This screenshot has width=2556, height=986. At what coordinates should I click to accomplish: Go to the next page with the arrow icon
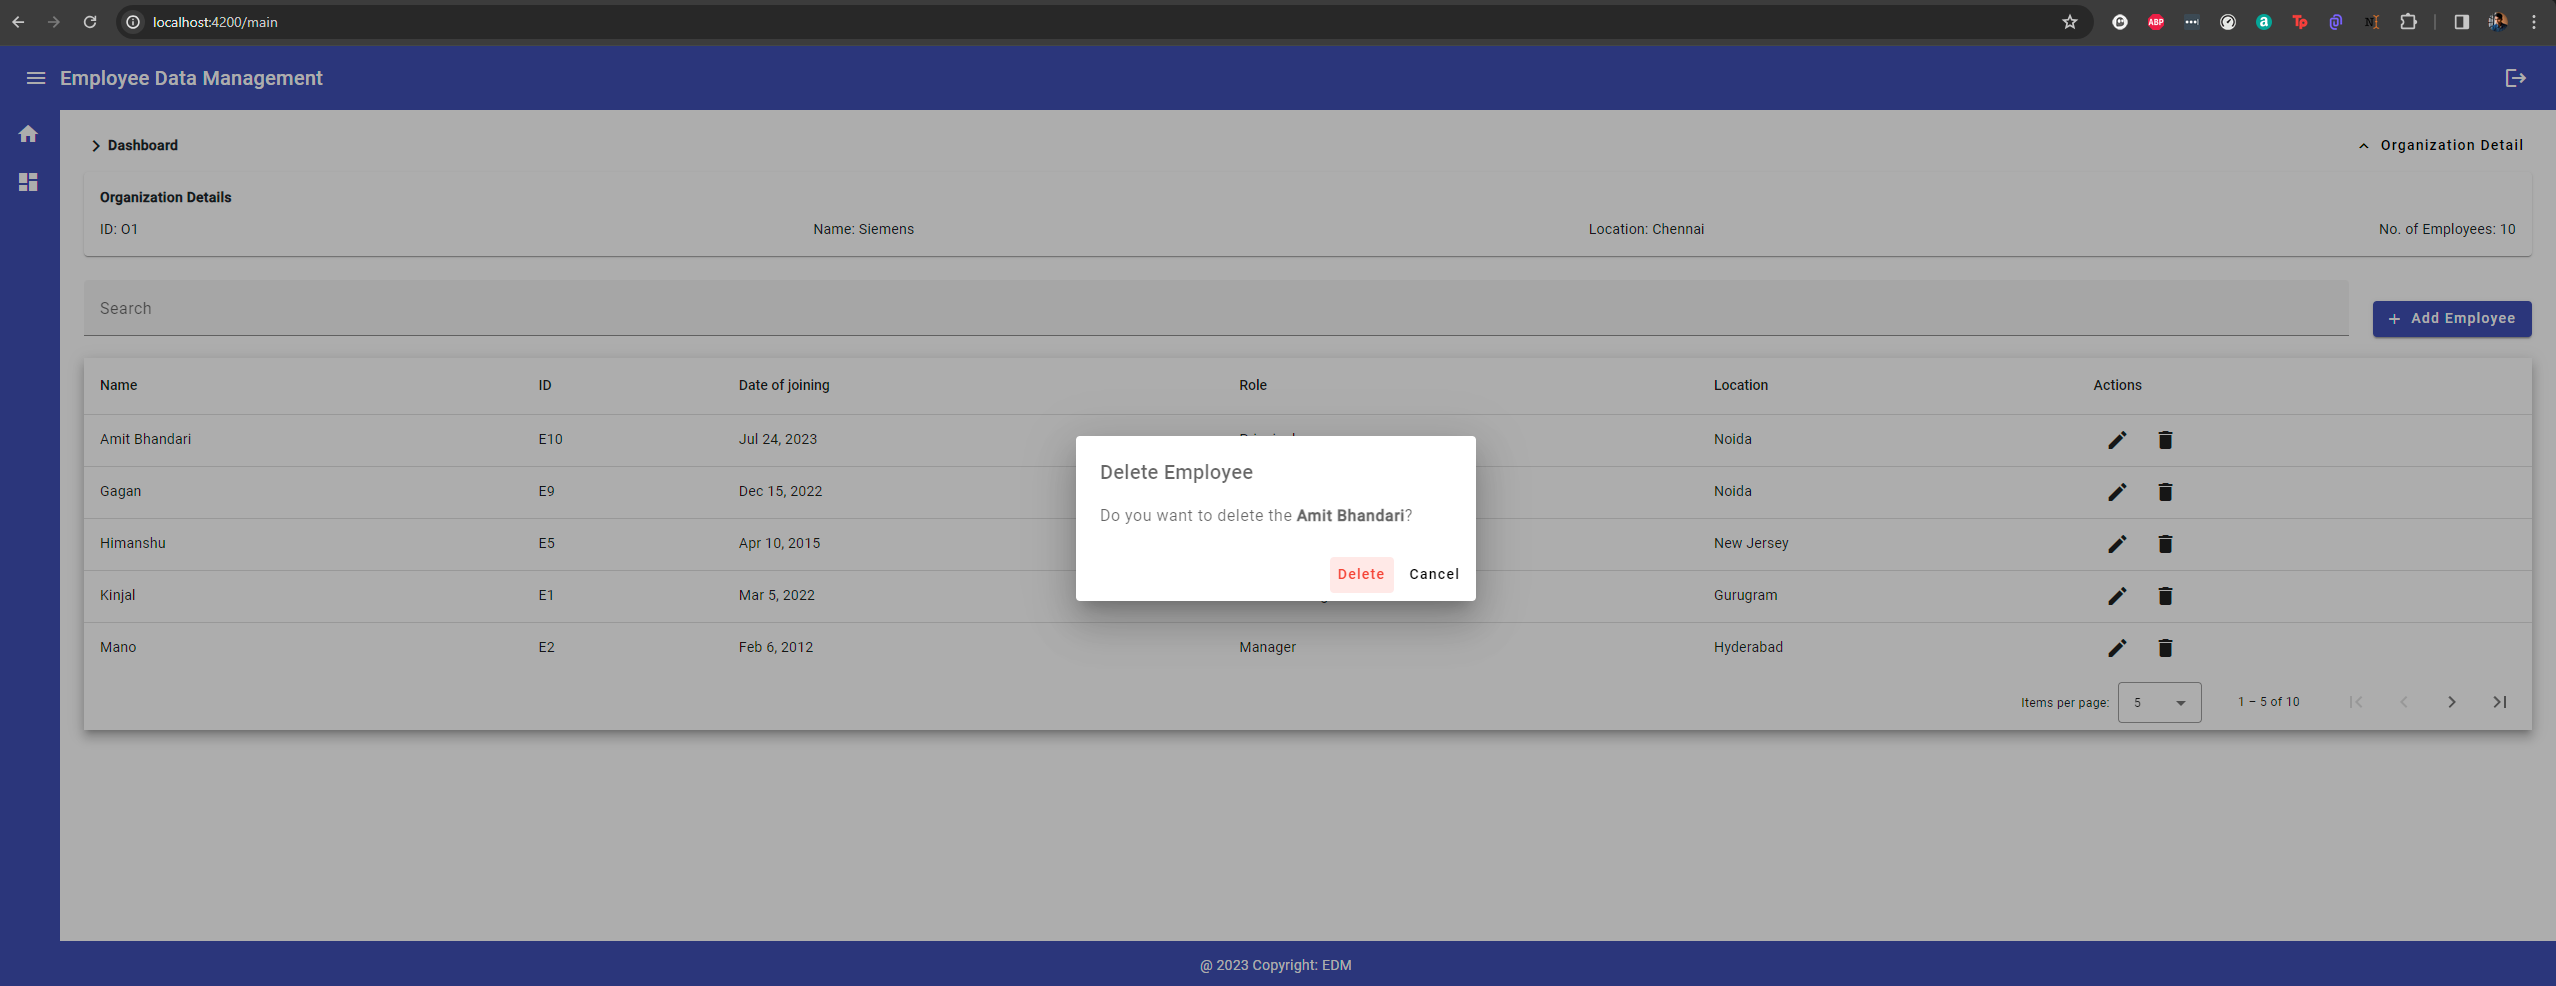point(2451,702)
